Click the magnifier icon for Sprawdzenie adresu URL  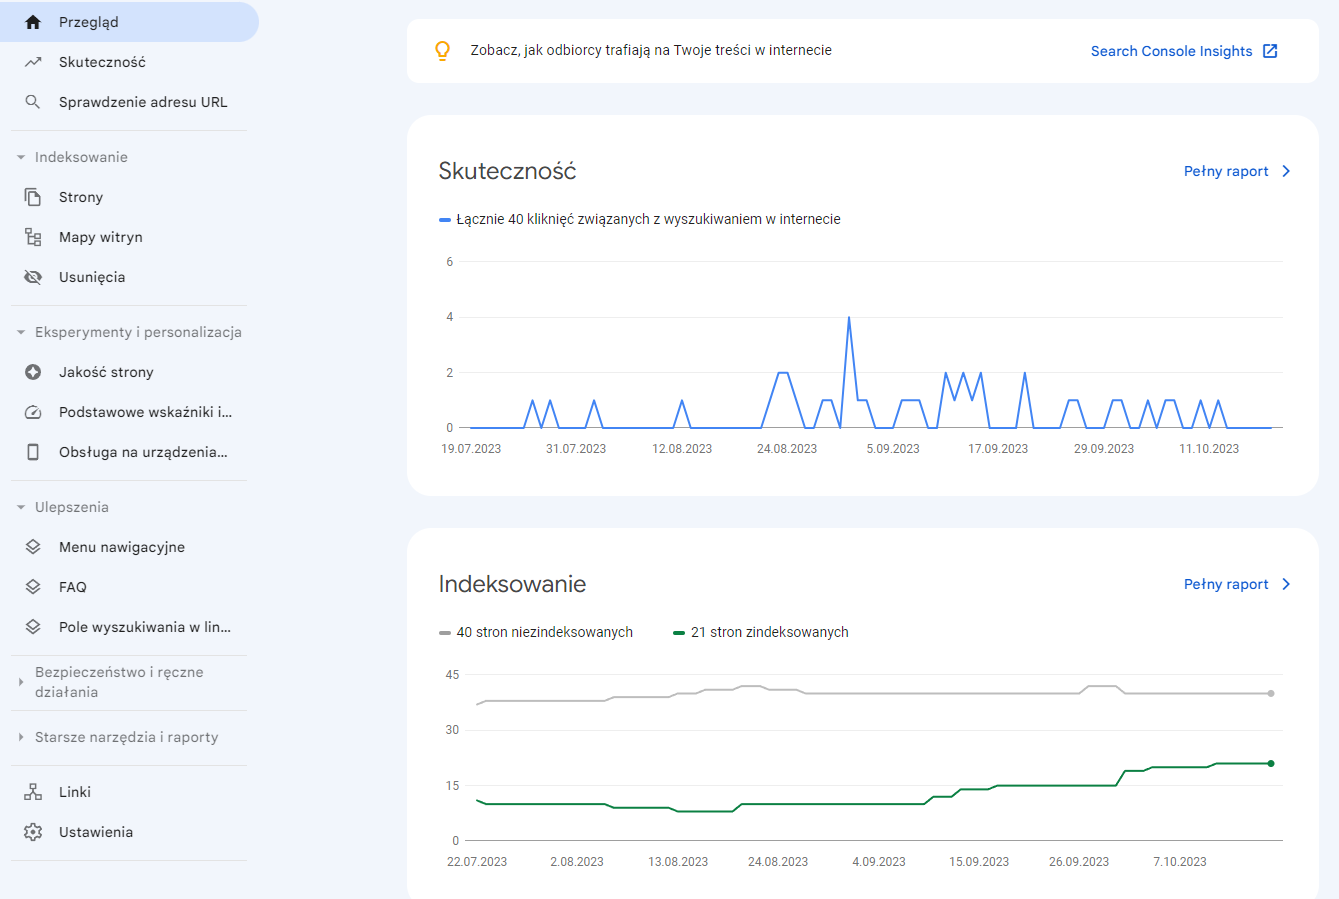(33, 102)
